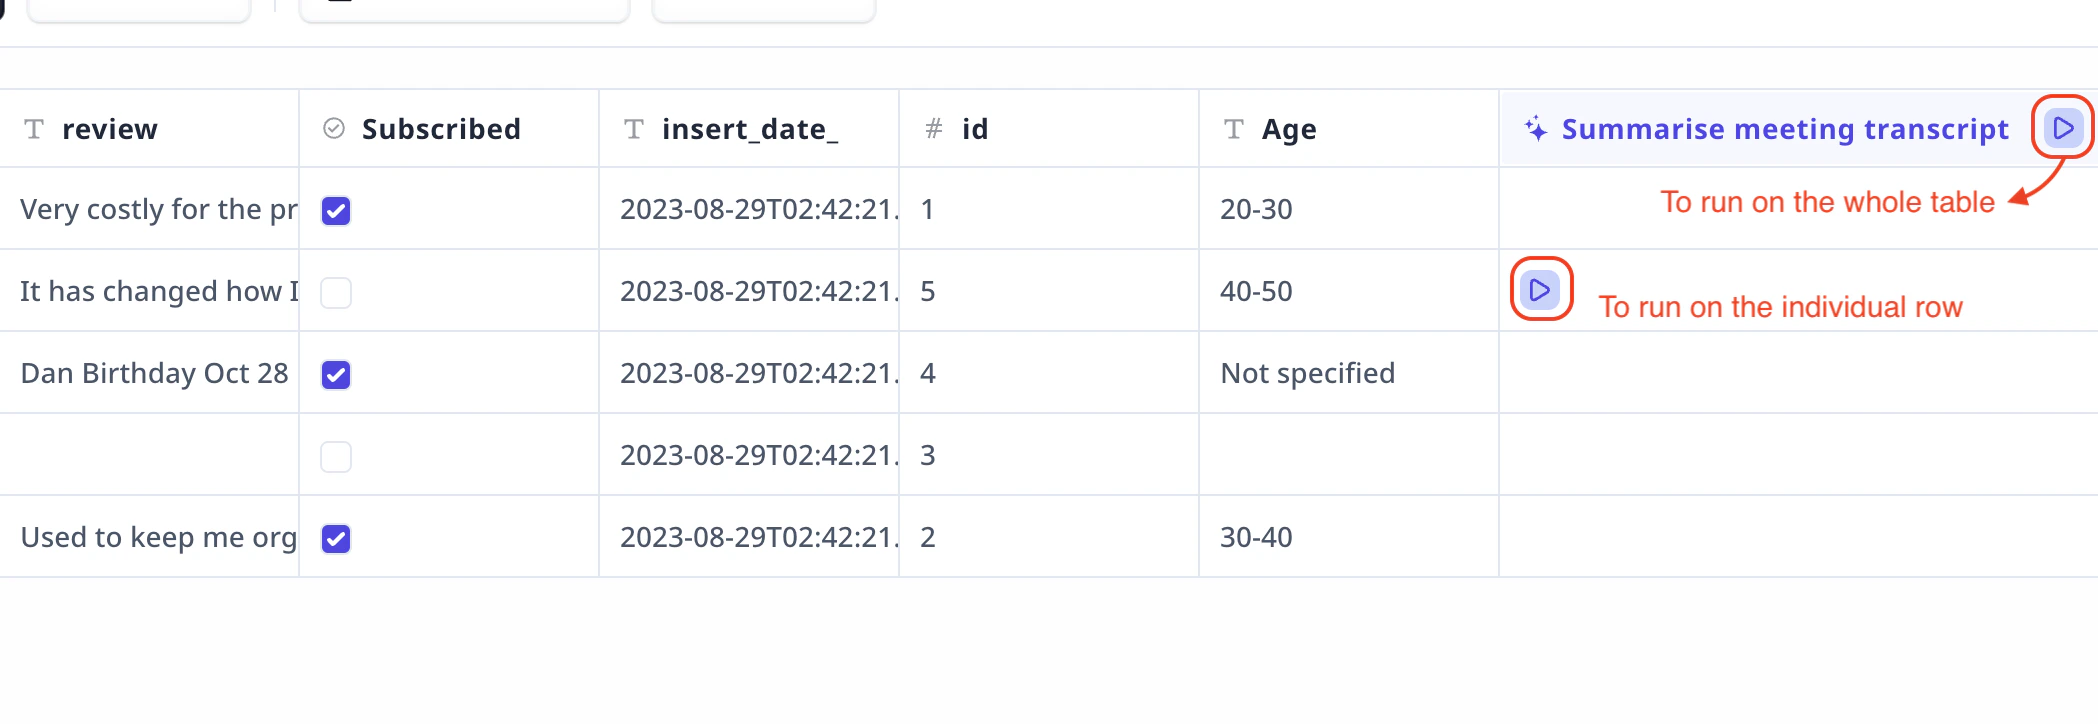Check Subscribed for 'It has changed how' row
This screenshot has height=724, width=2098.
click(x=336, y=293)
